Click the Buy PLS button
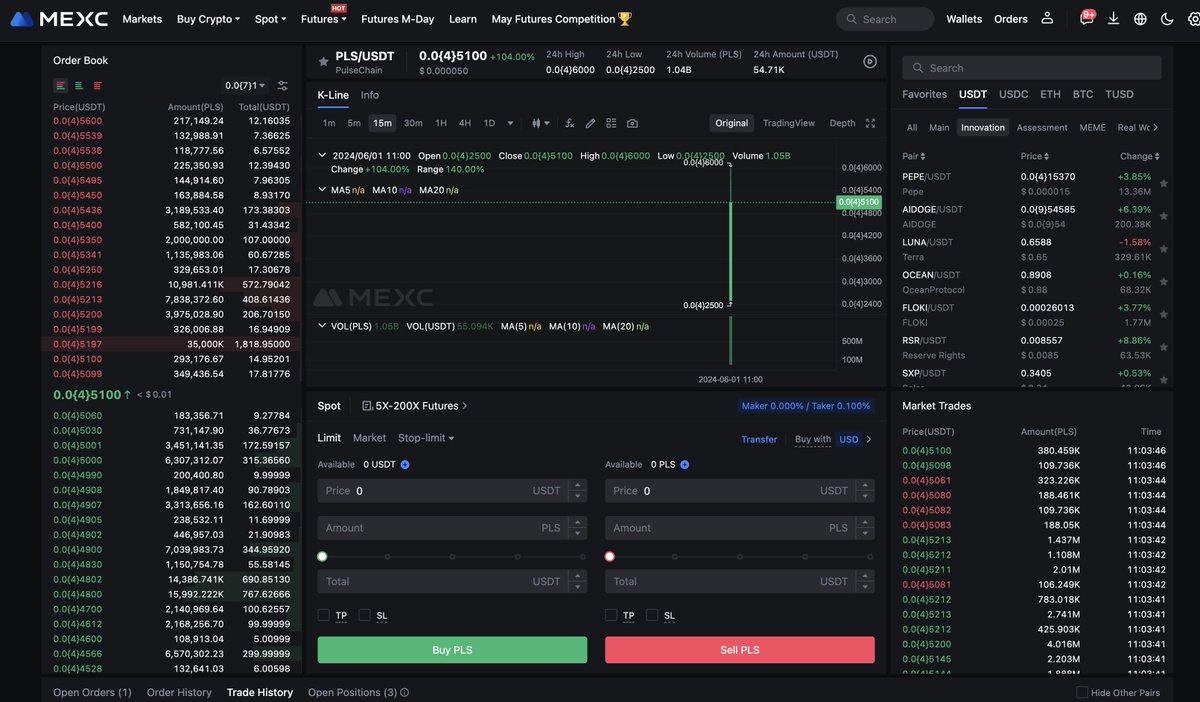The width and height of the screenshot is (1200, 702). [452, 650]
